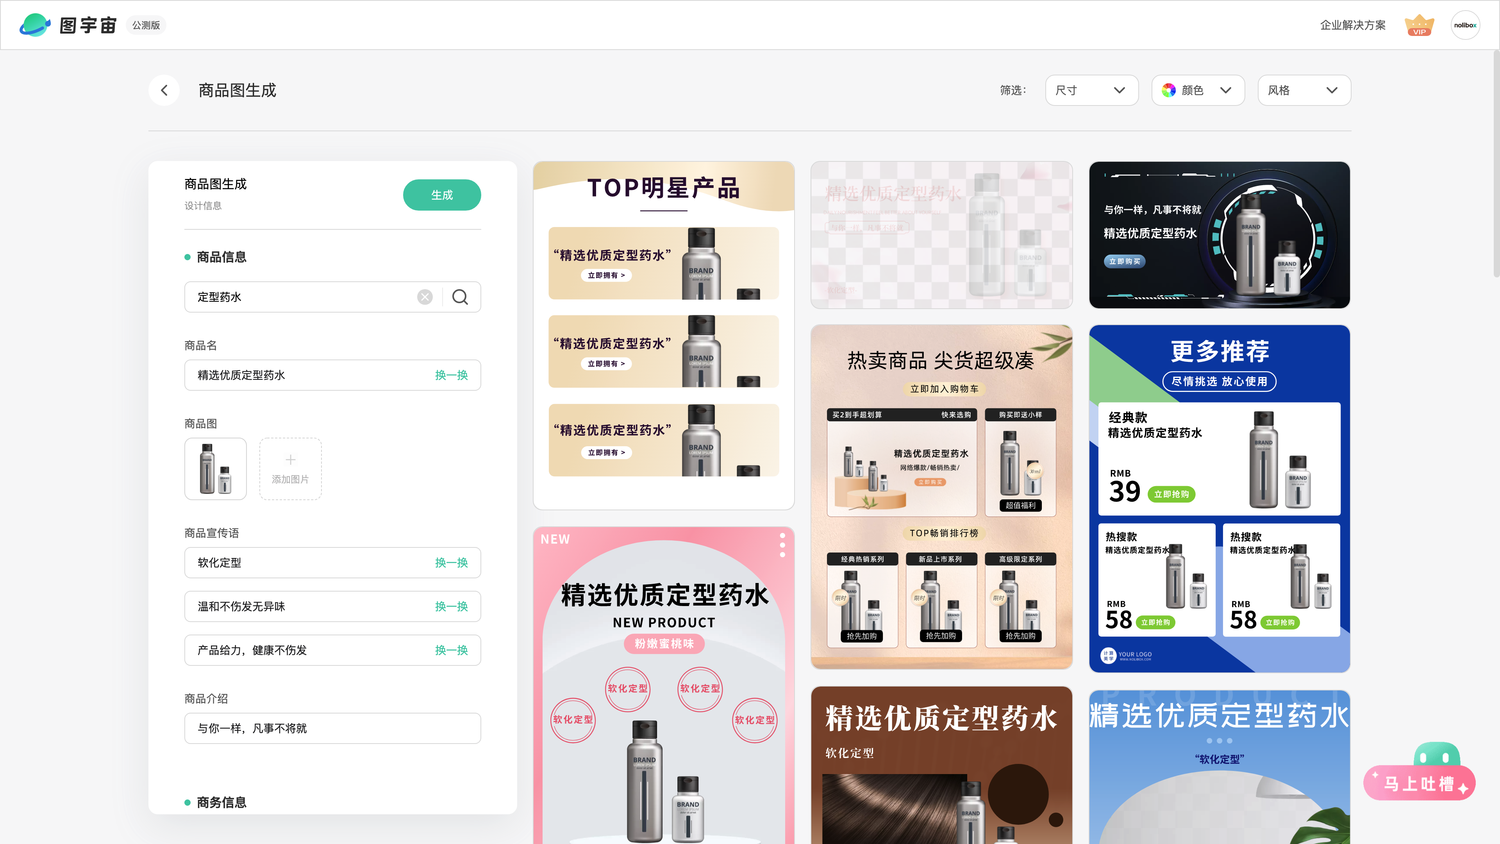Open the nolibox user avatar
The image size is (1500, 844).
pyautogui.click(x=1465, y=25)
